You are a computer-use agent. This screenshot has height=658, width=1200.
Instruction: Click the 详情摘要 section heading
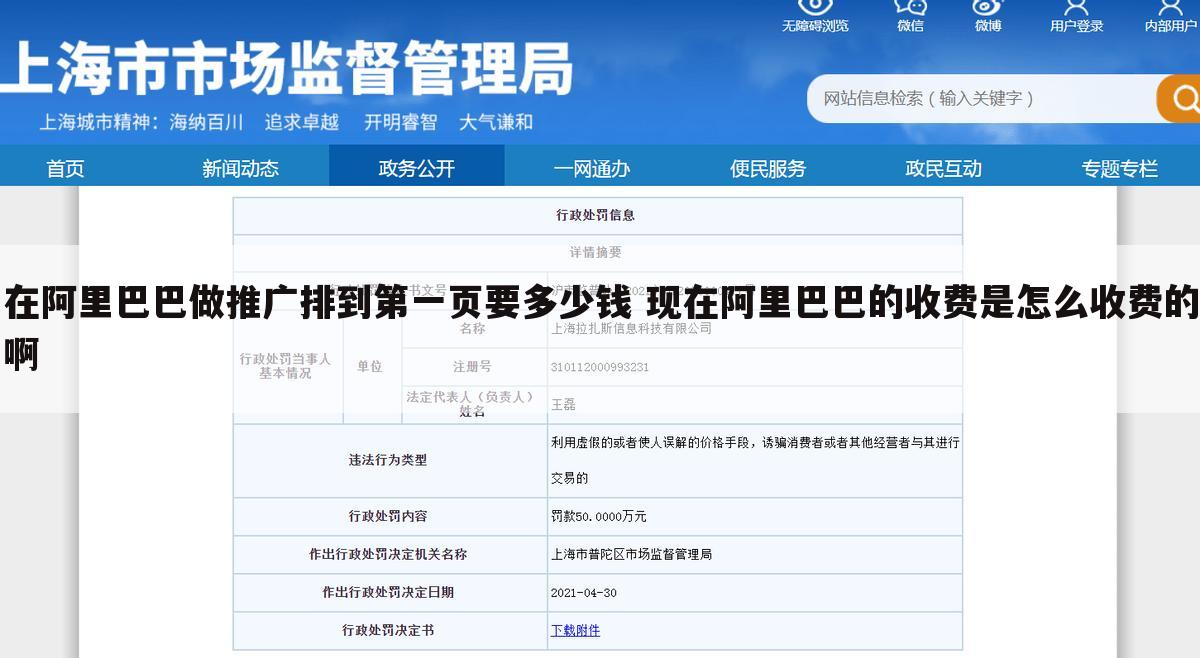(596, 252)
